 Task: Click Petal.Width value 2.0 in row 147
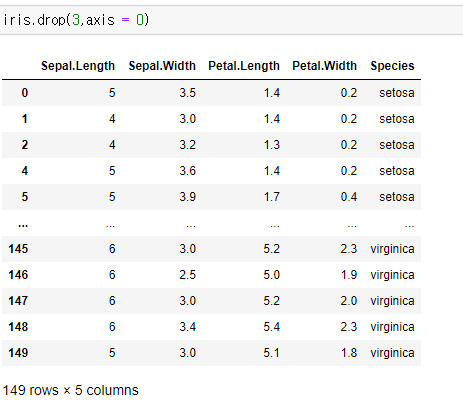click(x=349, y=301)
